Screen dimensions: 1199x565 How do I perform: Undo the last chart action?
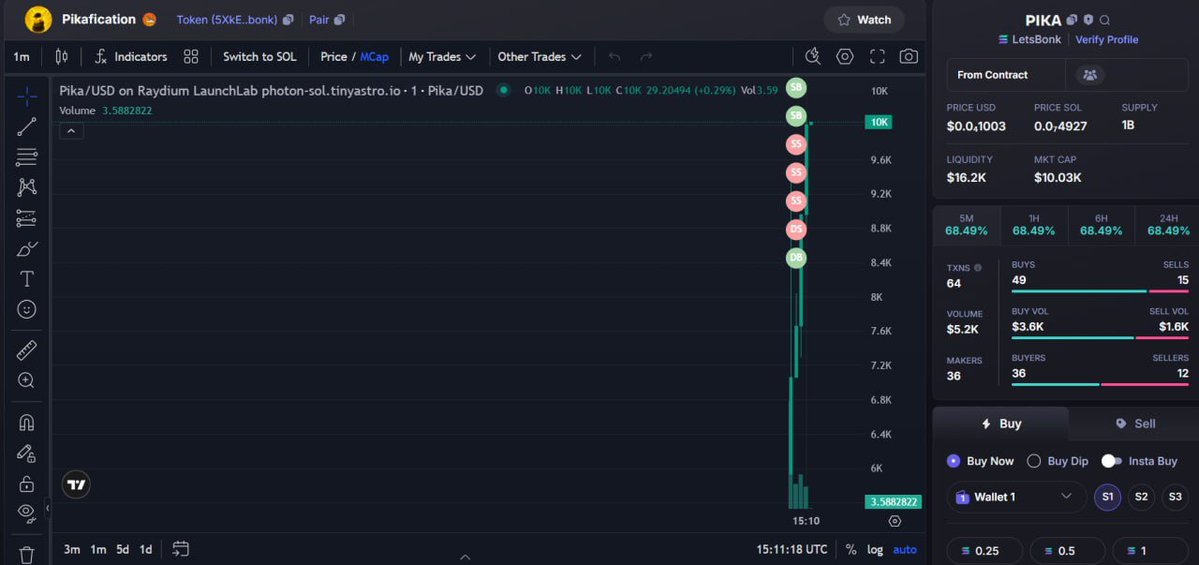coord(614,57)
